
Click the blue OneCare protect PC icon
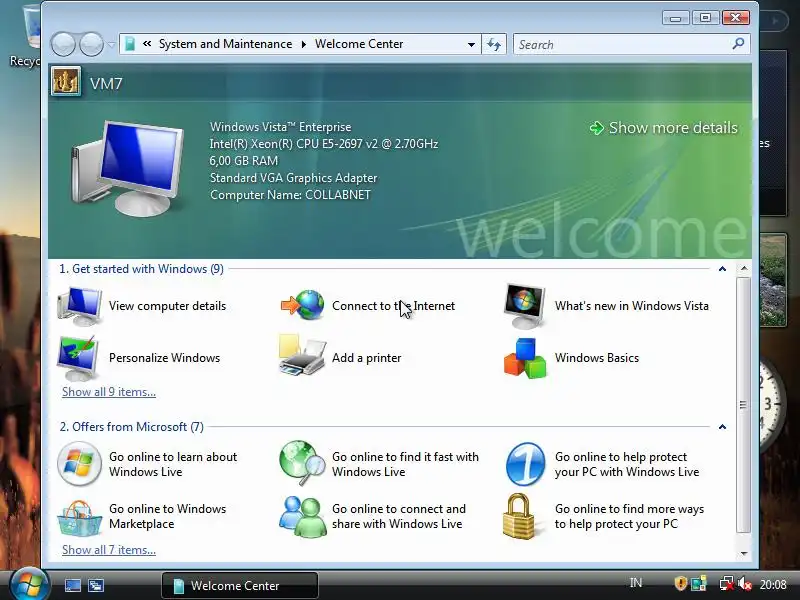[525, 464]
